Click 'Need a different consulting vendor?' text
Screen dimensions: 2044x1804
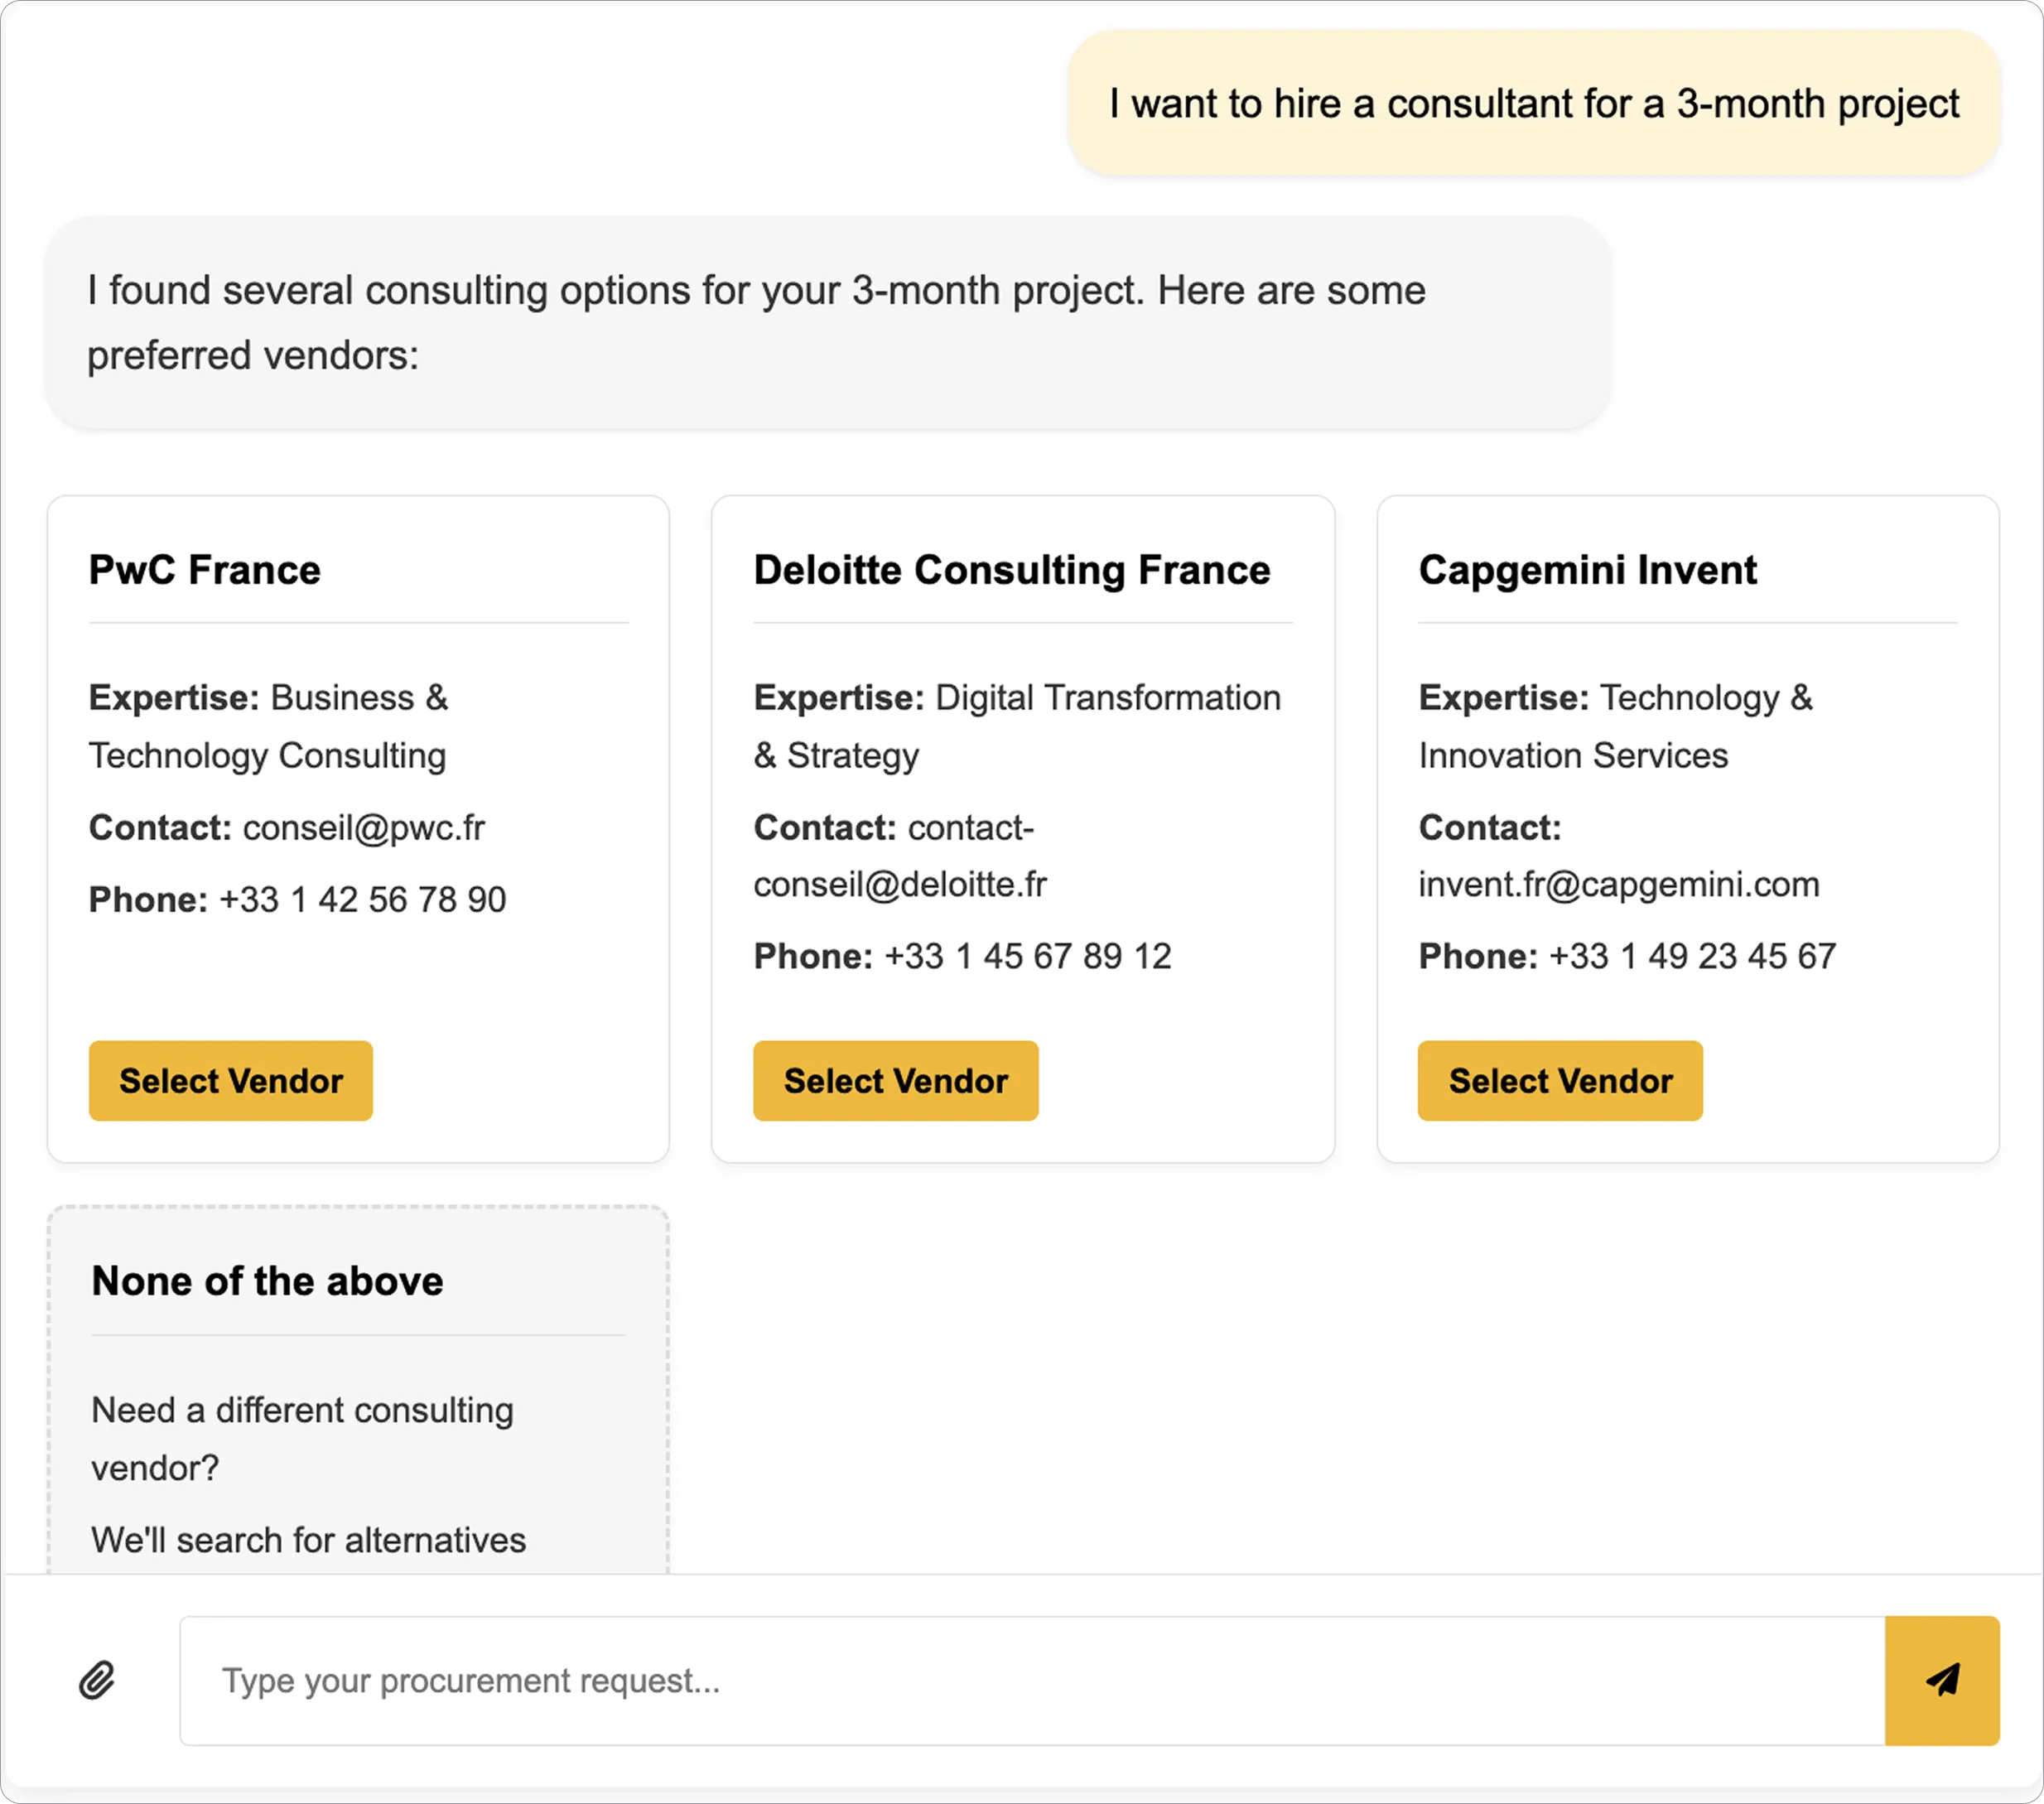(x=302, y=1439)
